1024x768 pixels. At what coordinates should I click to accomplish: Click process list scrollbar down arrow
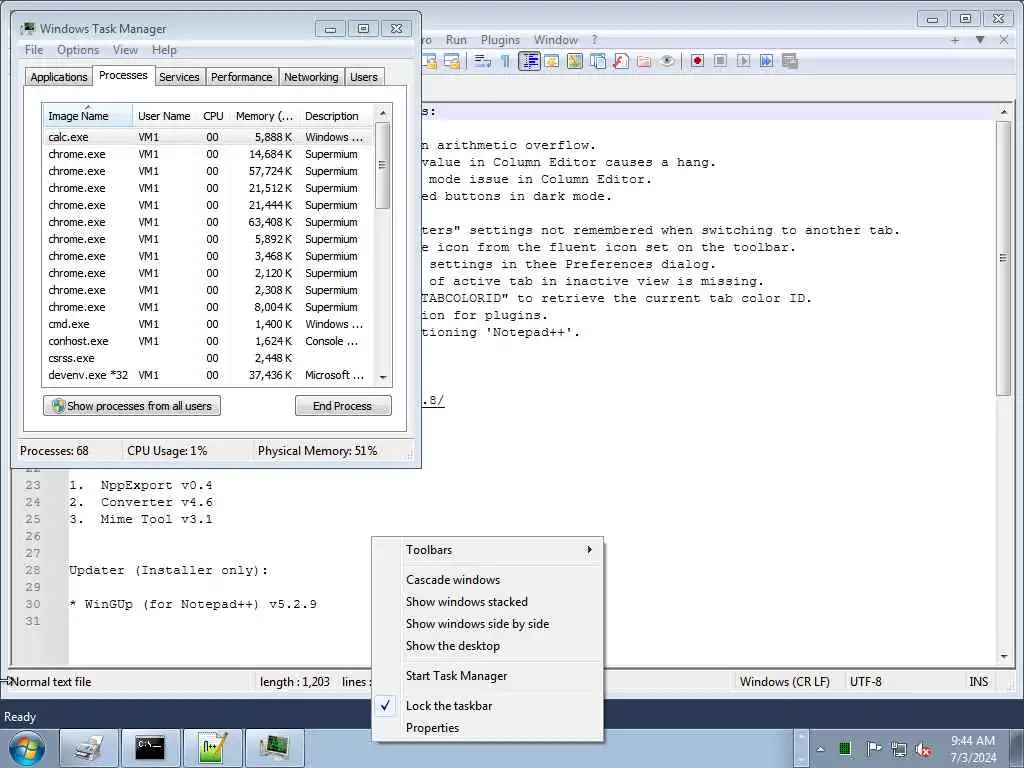click(383, 377)
